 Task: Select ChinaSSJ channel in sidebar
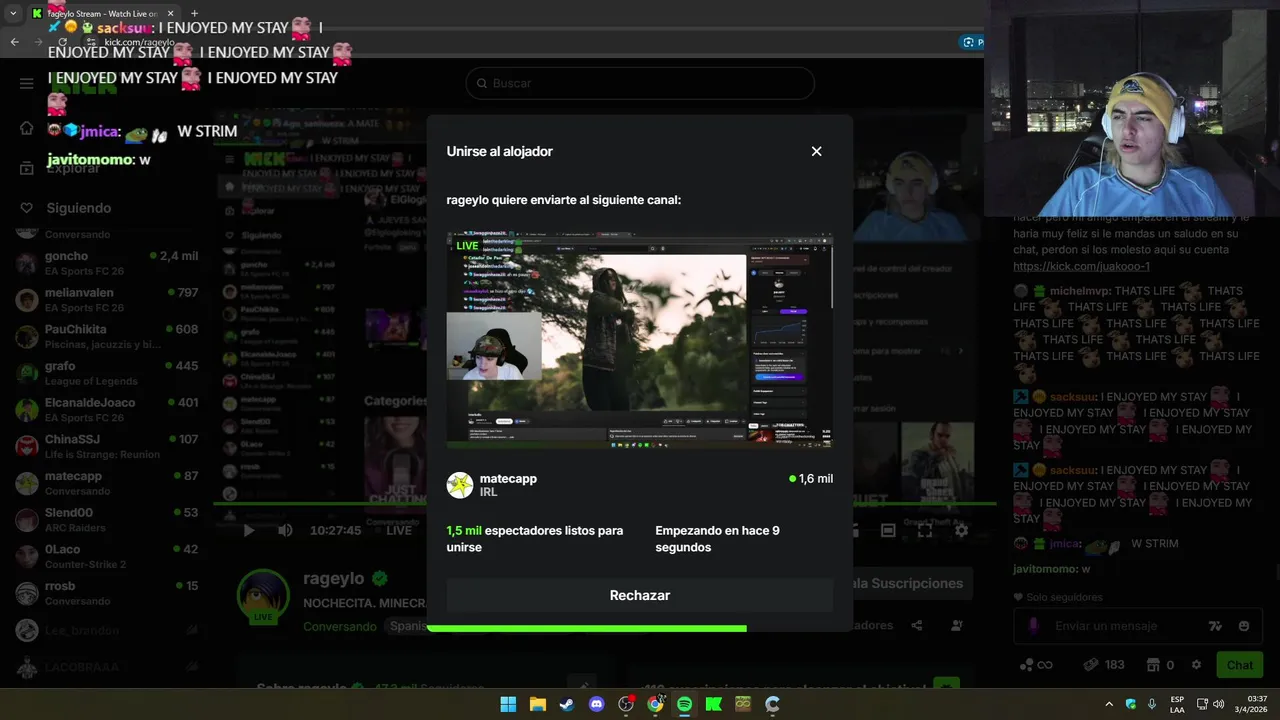tap(107, 447)
